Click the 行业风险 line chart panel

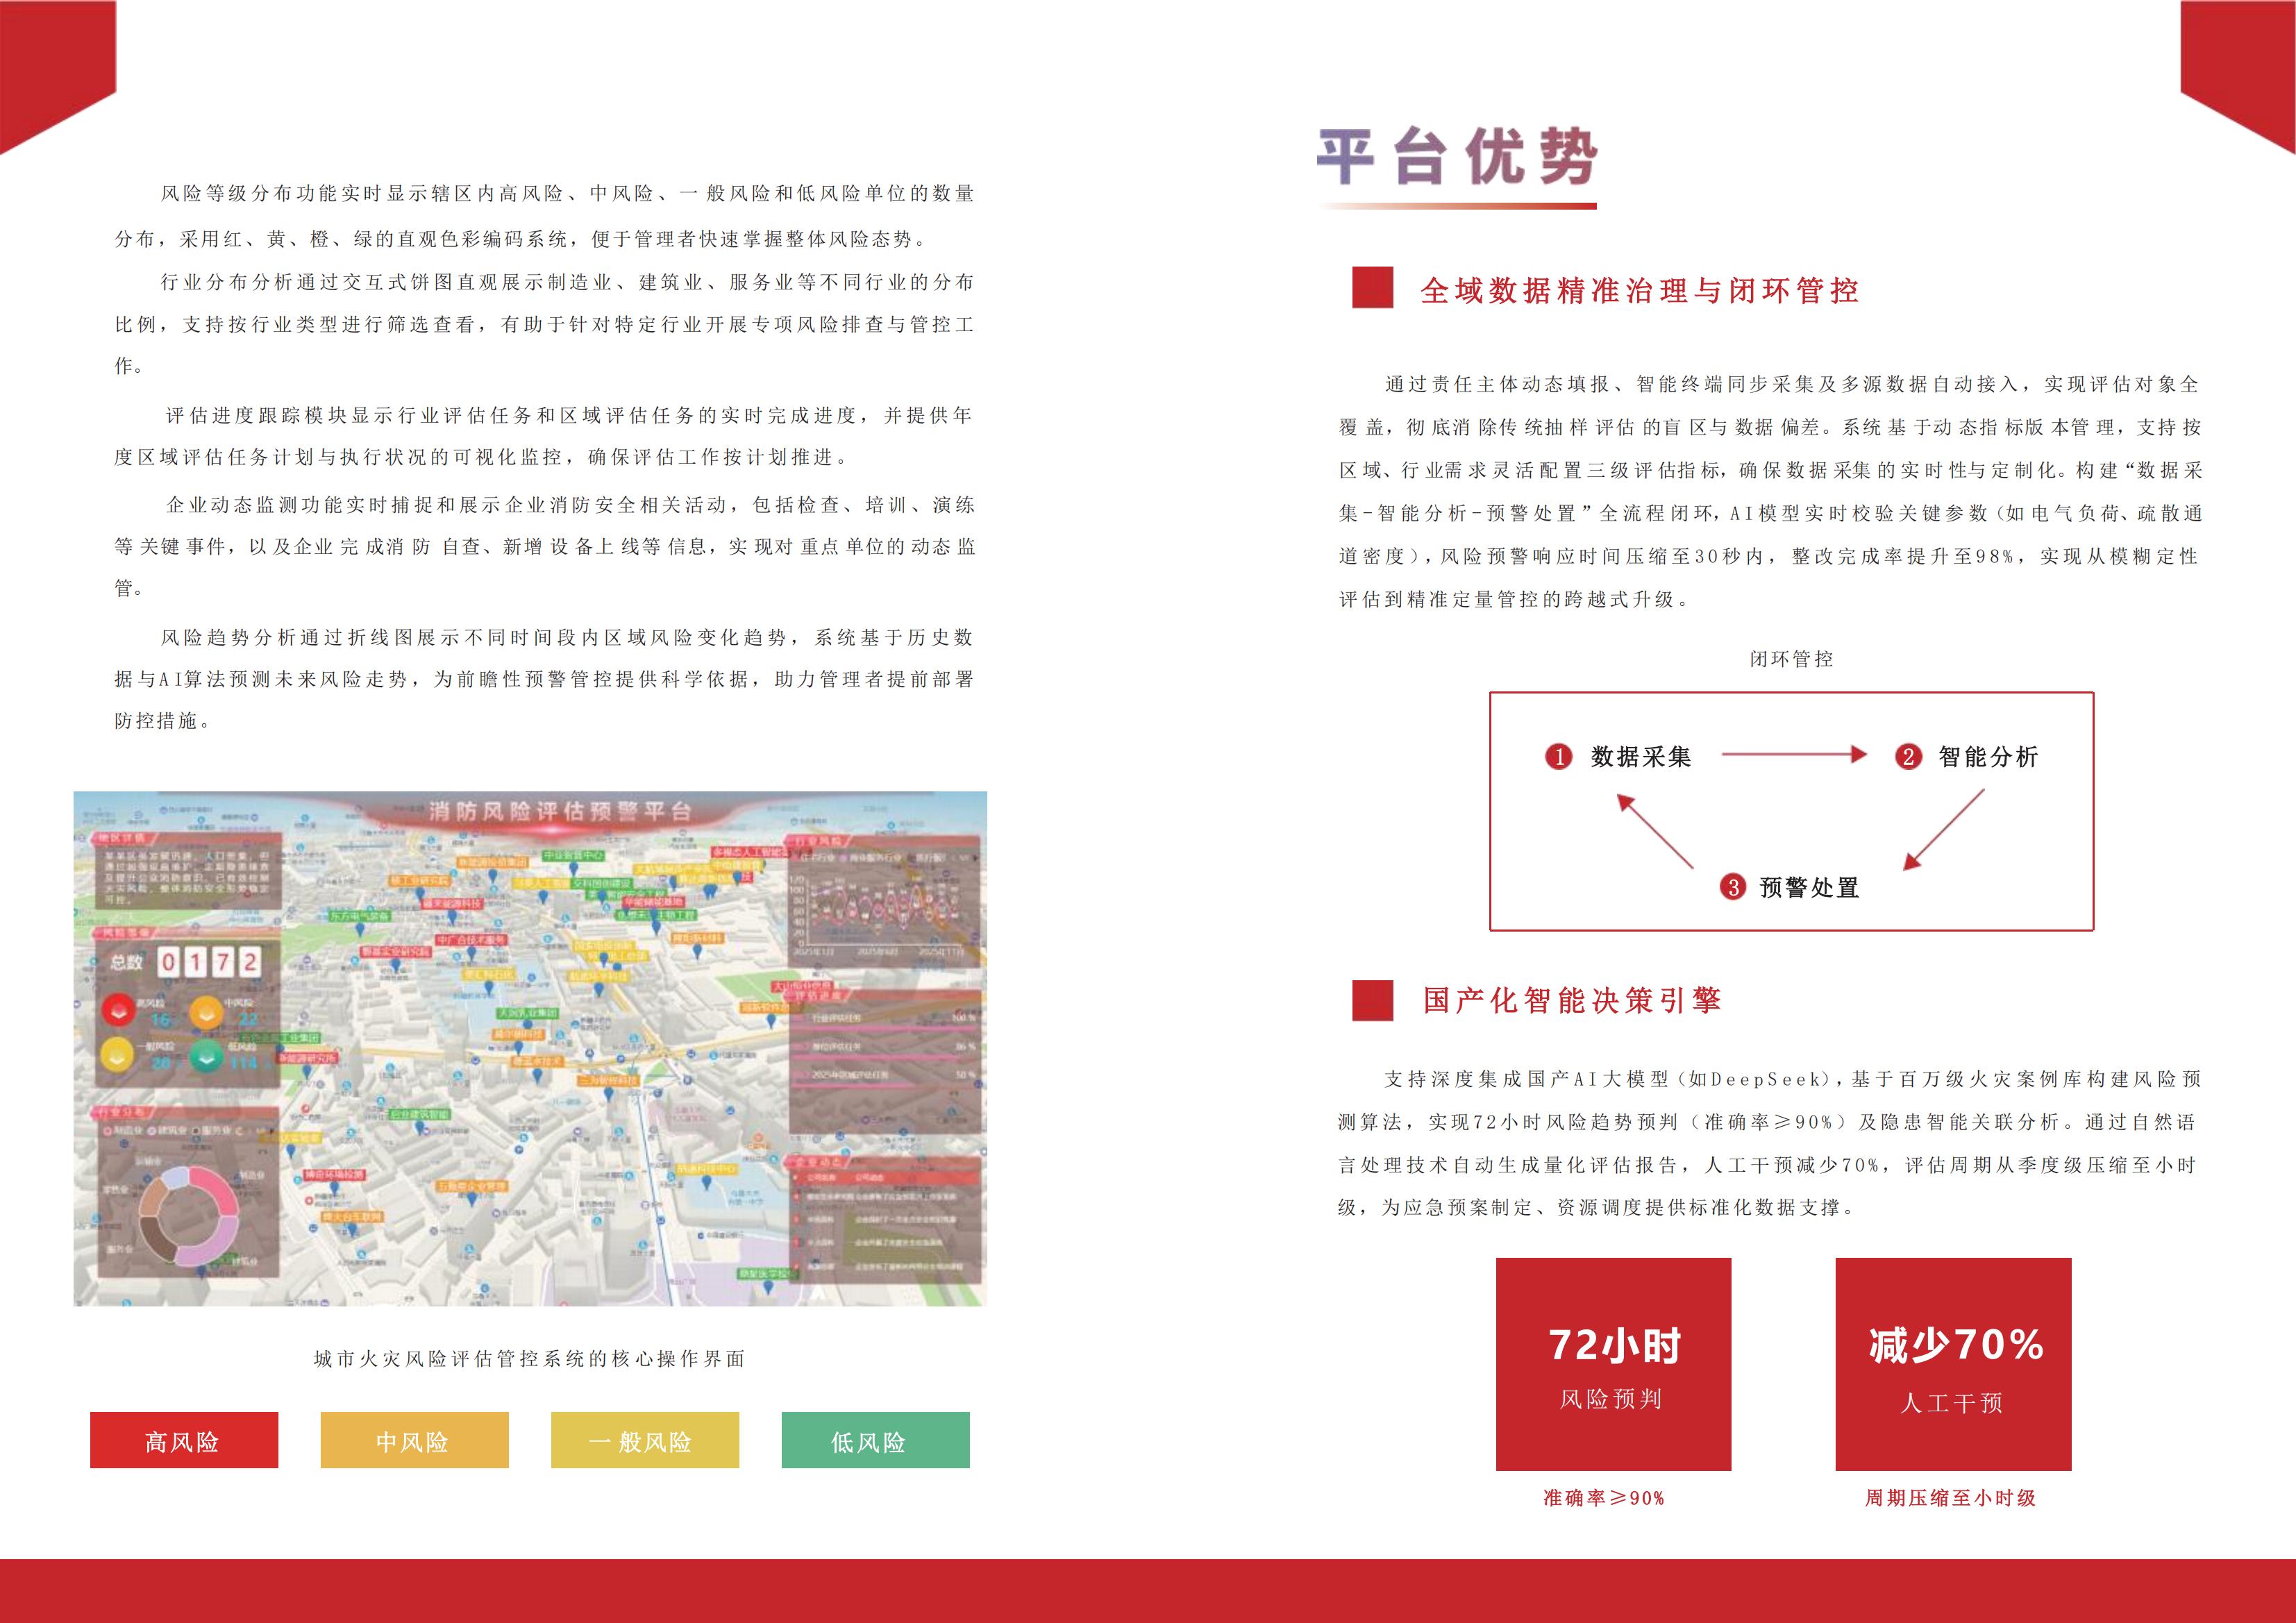click(x=884, y=900)
